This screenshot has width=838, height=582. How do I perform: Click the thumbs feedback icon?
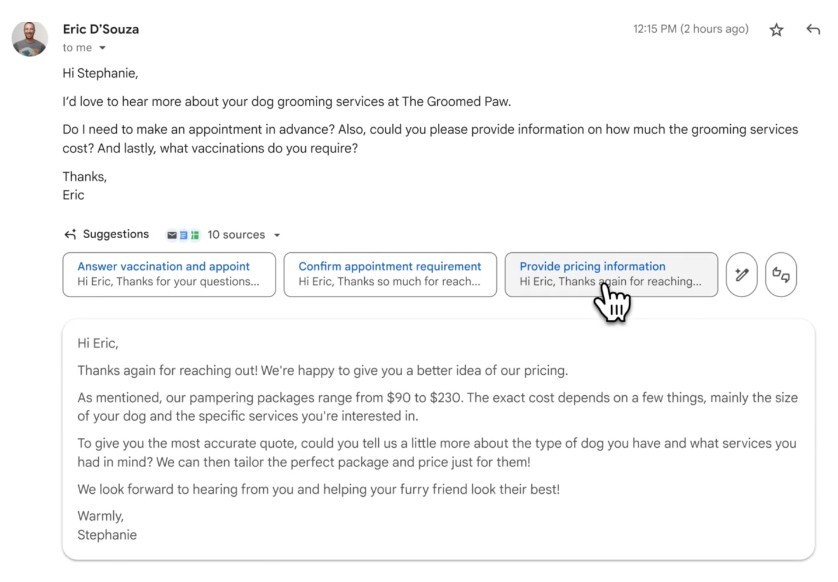781,275
